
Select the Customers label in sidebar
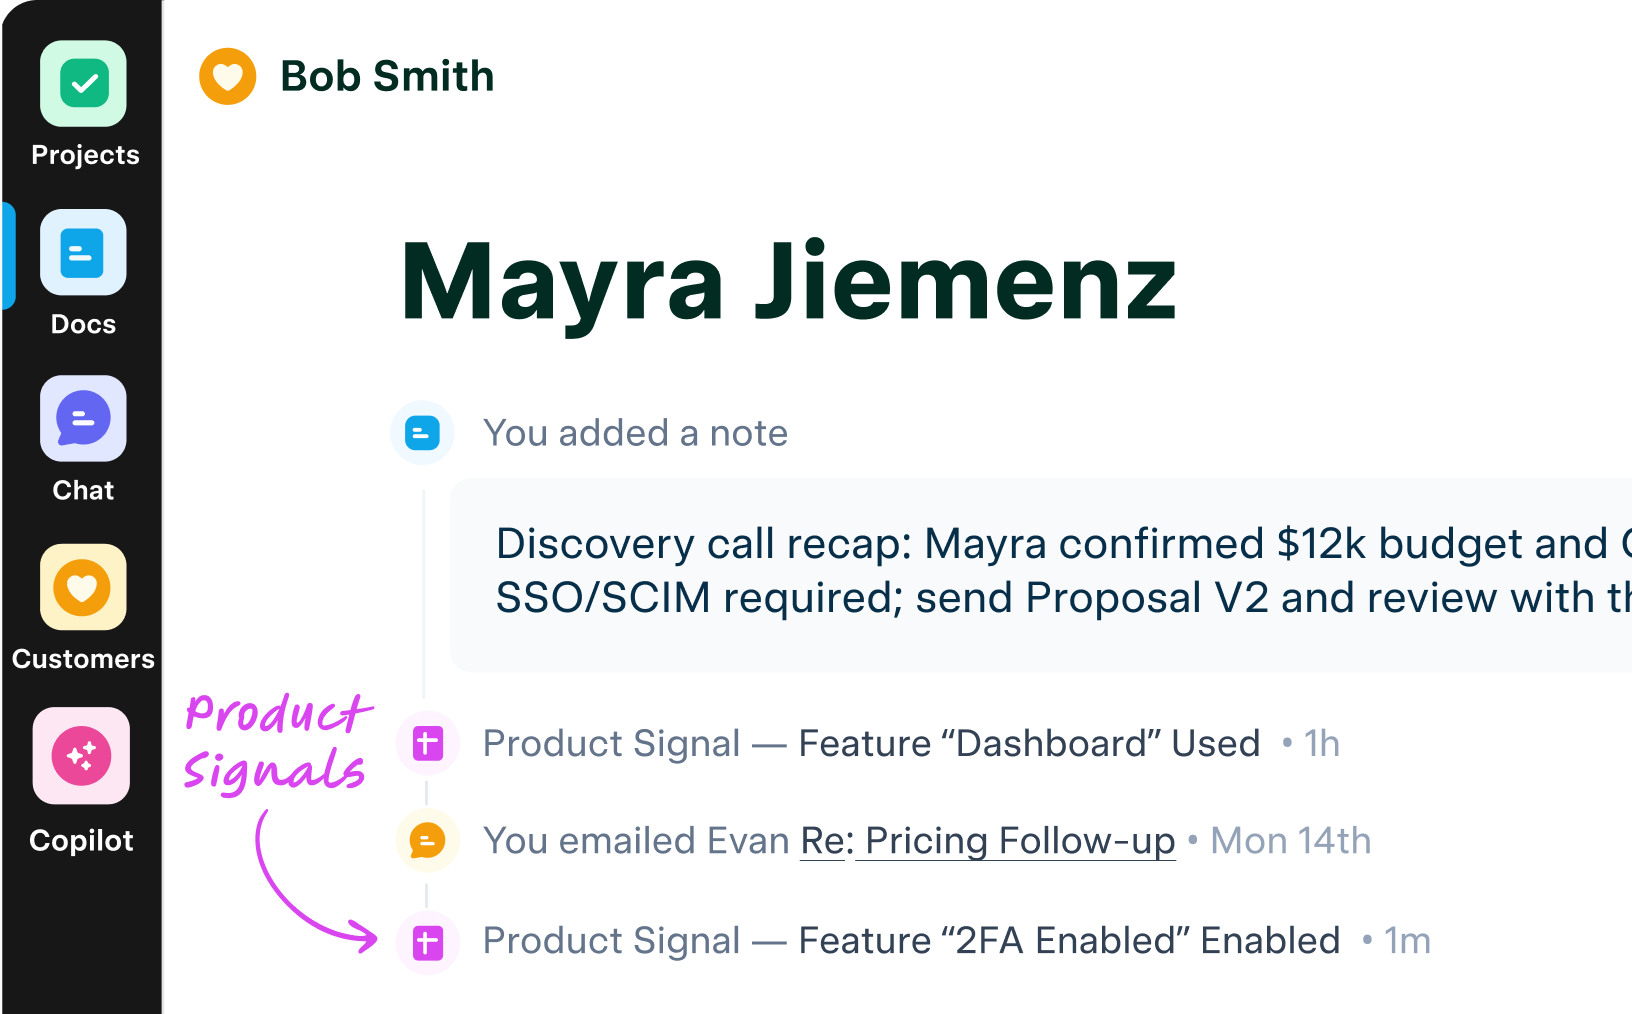point(83,659)
